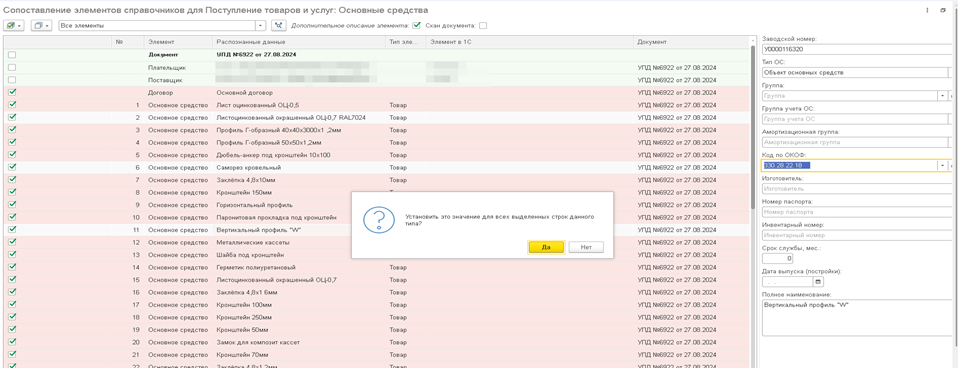Image resolution: width=958 pixels, height=368 pixels.
Task: Open the overlapping-windows toolbar button menu
Action: pos(41,26)
